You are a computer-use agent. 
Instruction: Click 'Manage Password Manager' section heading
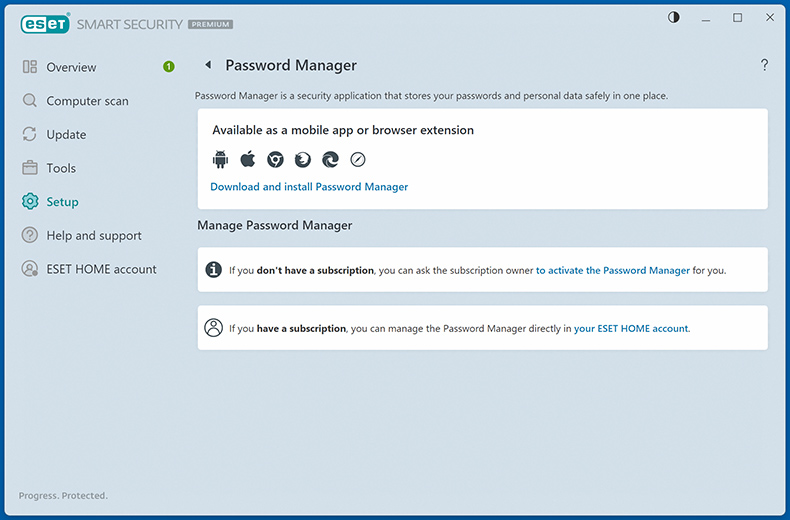pos(275,225)
